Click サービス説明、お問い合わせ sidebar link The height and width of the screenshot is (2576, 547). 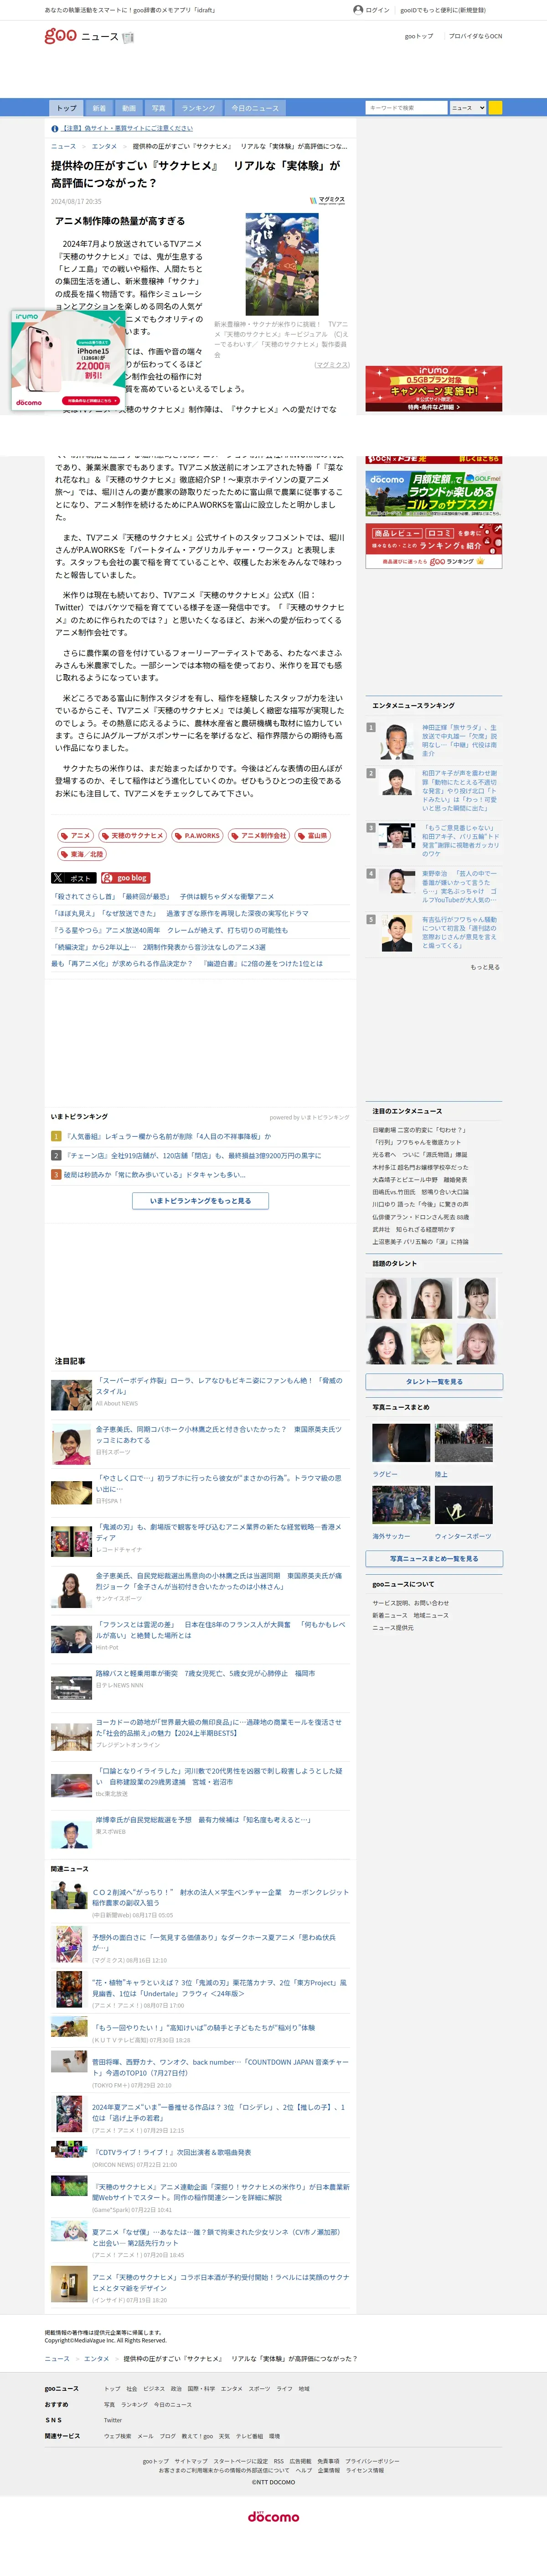411,1603
